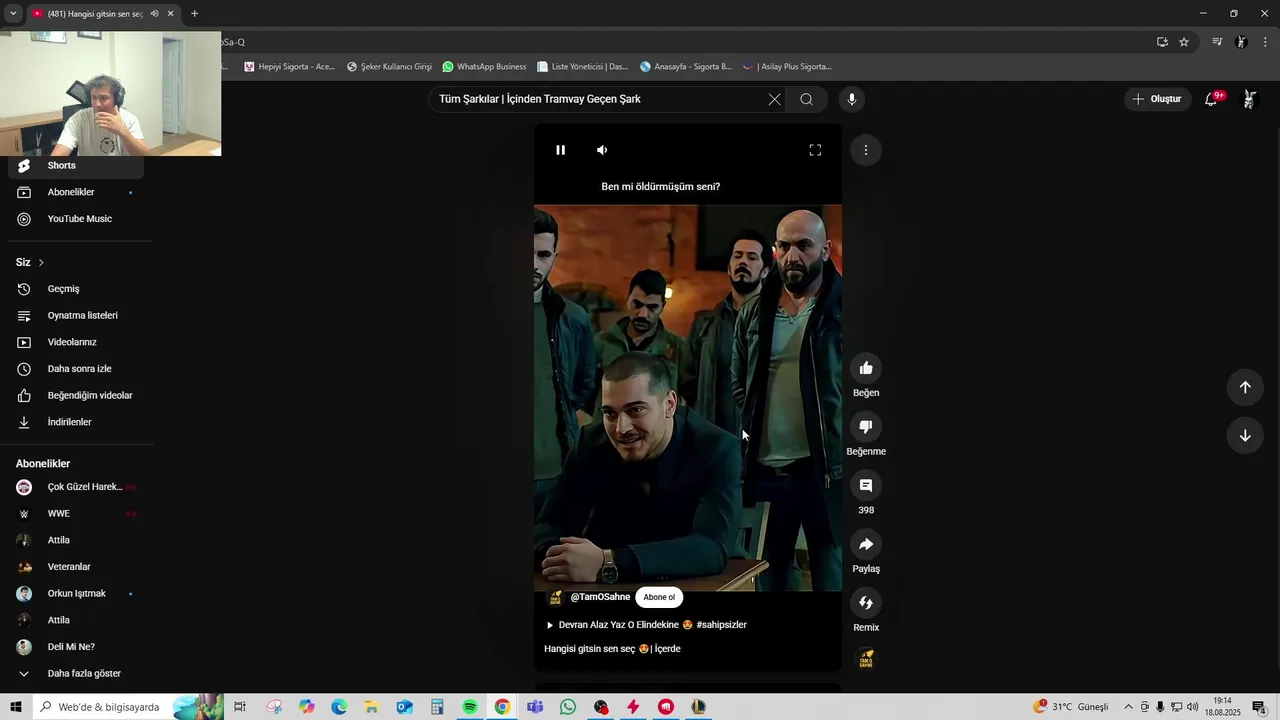Dislike the short with Beğenme button
The image size is (1280, 720).
[866, 427]
